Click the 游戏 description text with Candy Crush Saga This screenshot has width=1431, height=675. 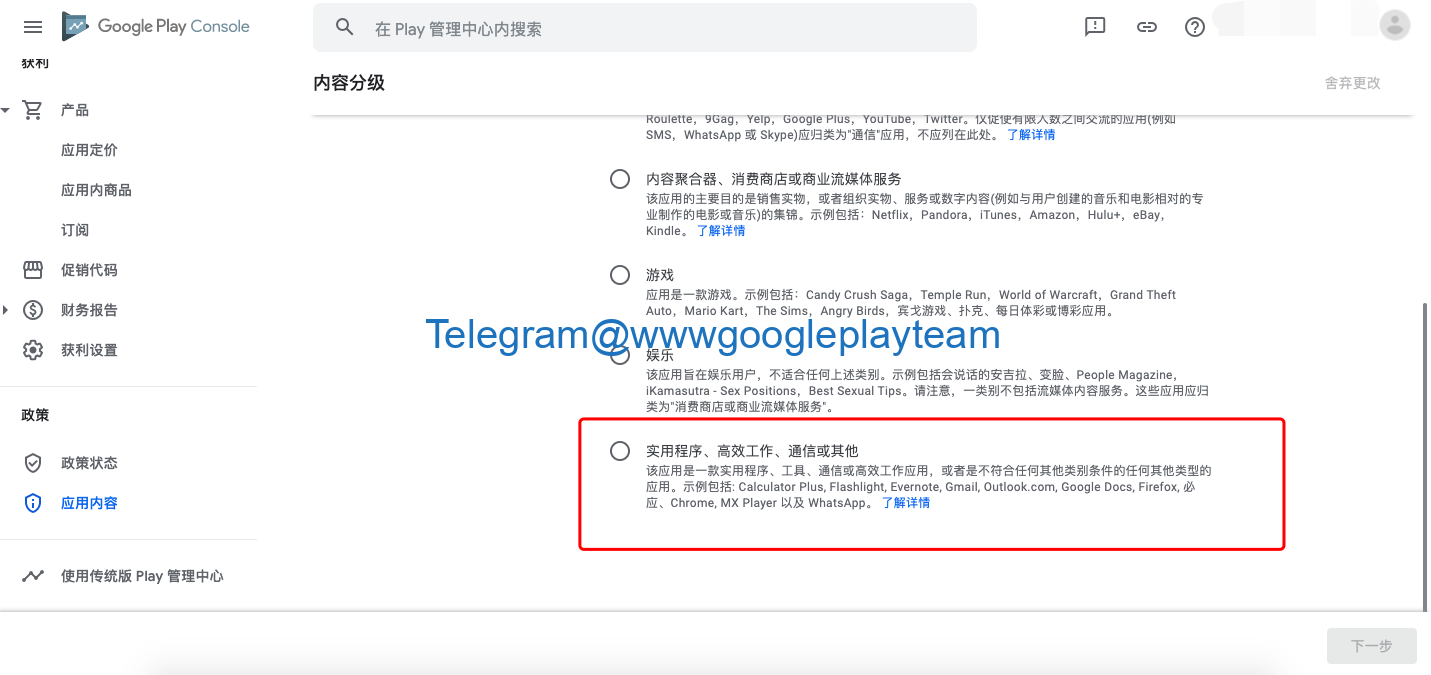point(911,303)
